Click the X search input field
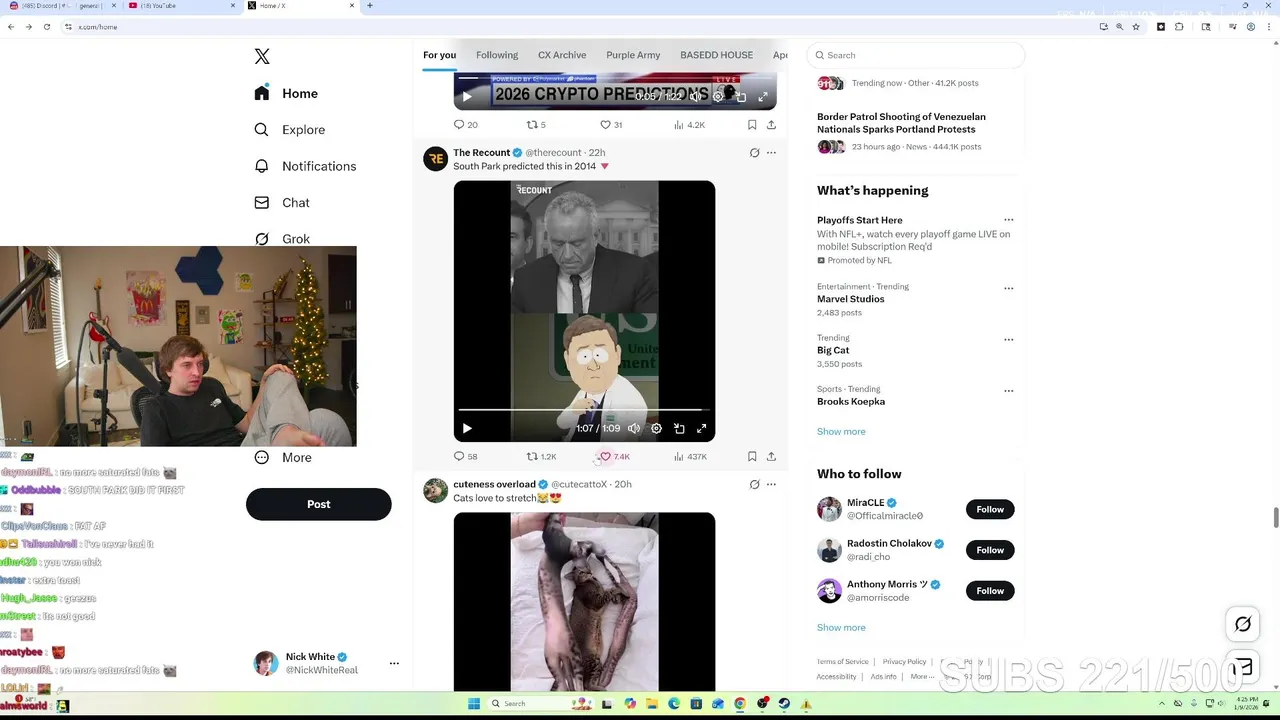Screen dimensions: 1280x720 [x=917, y=55]
